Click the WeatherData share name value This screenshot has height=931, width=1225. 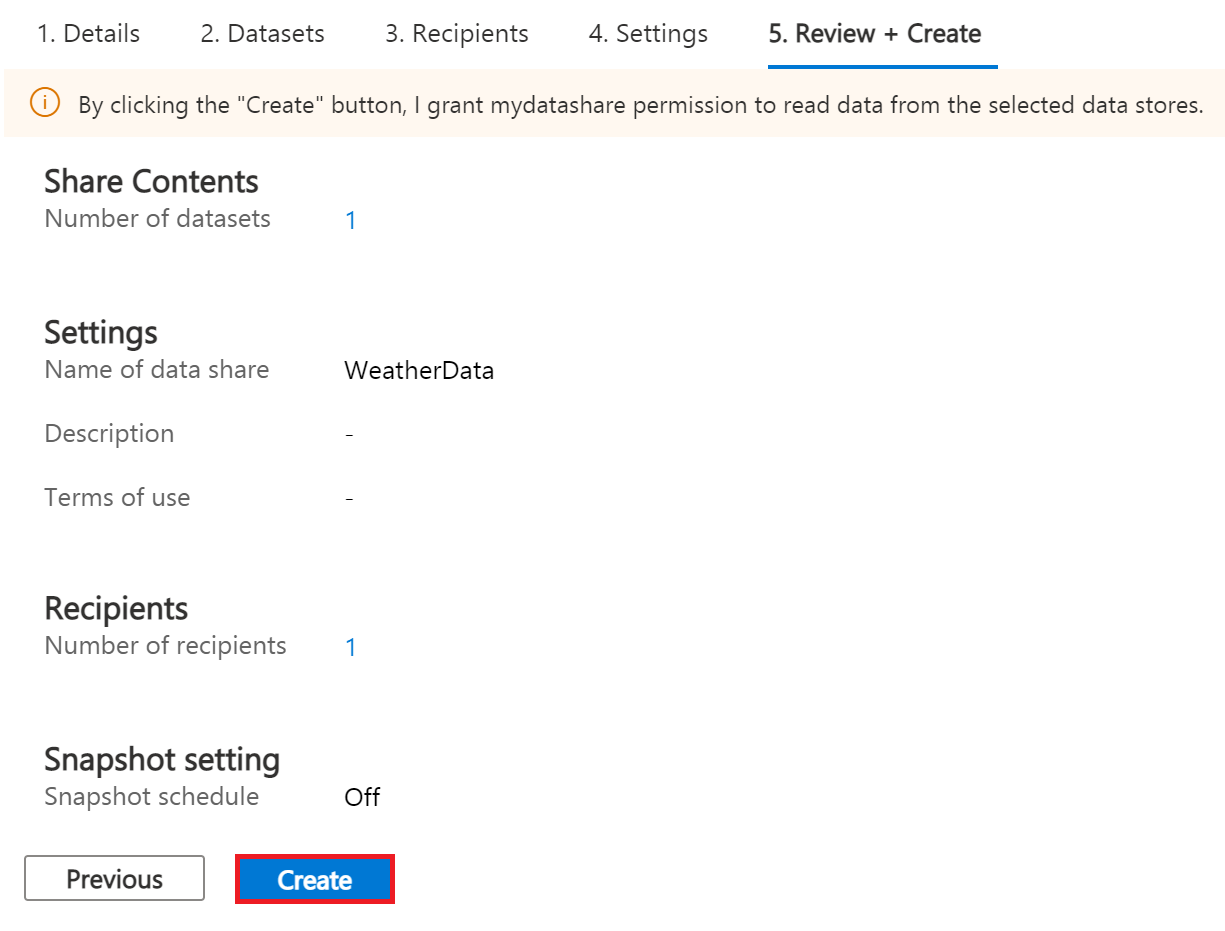[419, 370]
